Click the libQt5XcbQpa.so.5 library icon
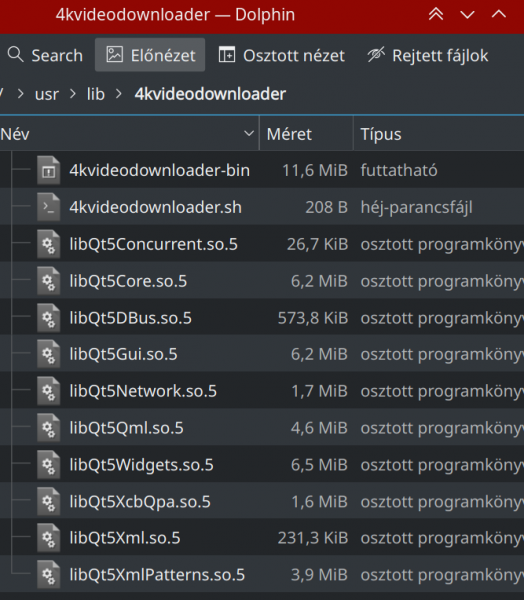Viewport: 524px width, 600px height. pyautogui.click(x=49, y=501)
